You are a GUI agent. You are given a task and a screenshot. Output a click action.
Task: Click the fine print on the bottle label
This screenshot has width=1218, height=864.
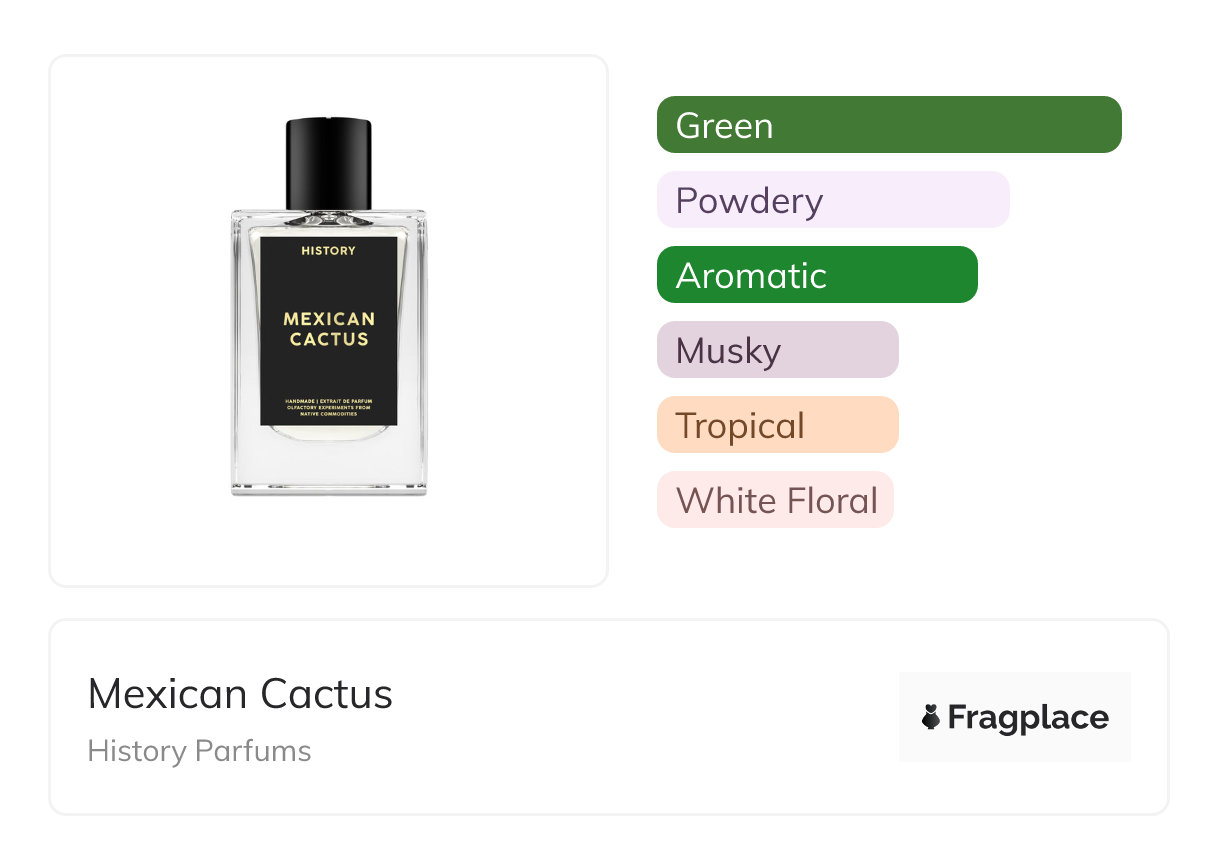point(328,407)
